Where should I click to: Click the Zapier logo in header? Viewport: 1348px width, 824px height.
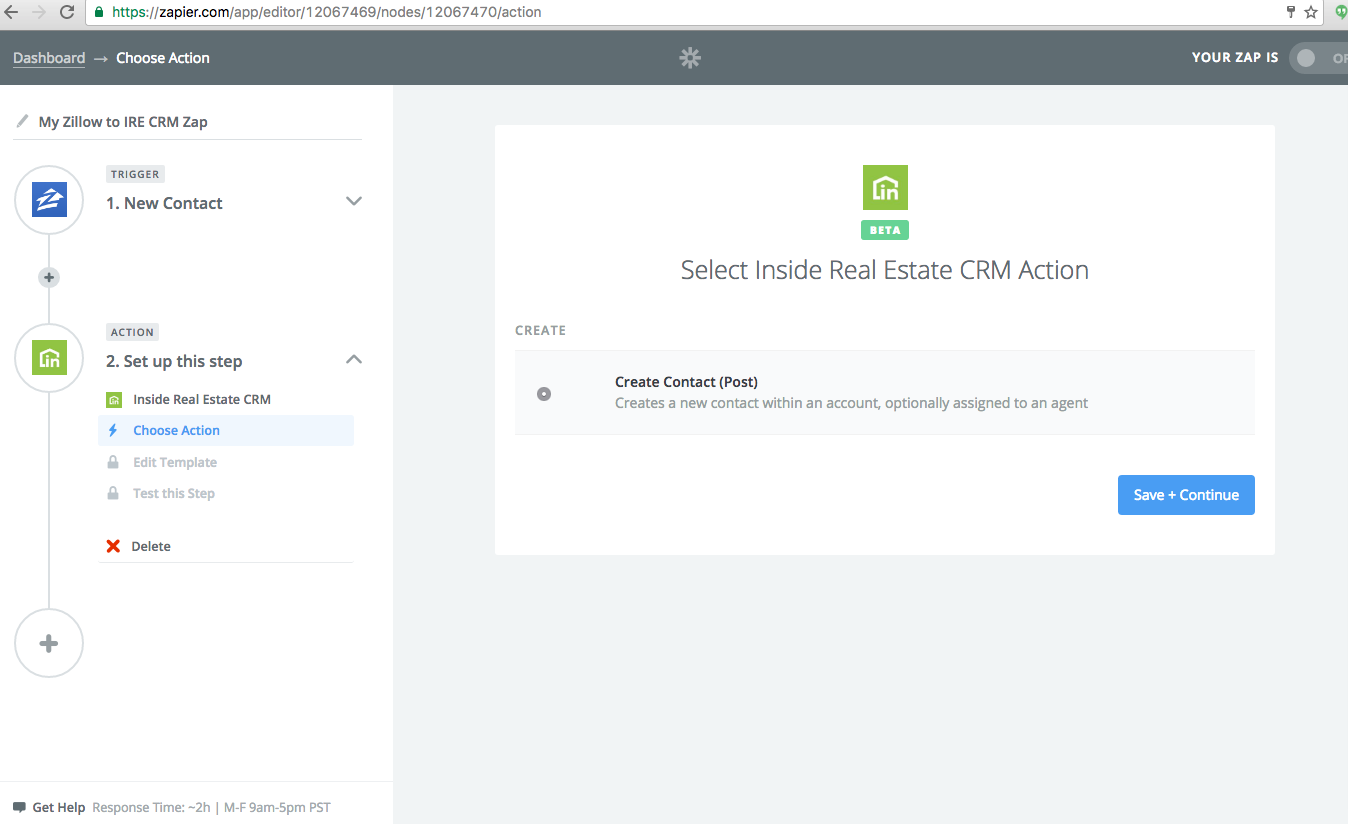tap(690, 58)
